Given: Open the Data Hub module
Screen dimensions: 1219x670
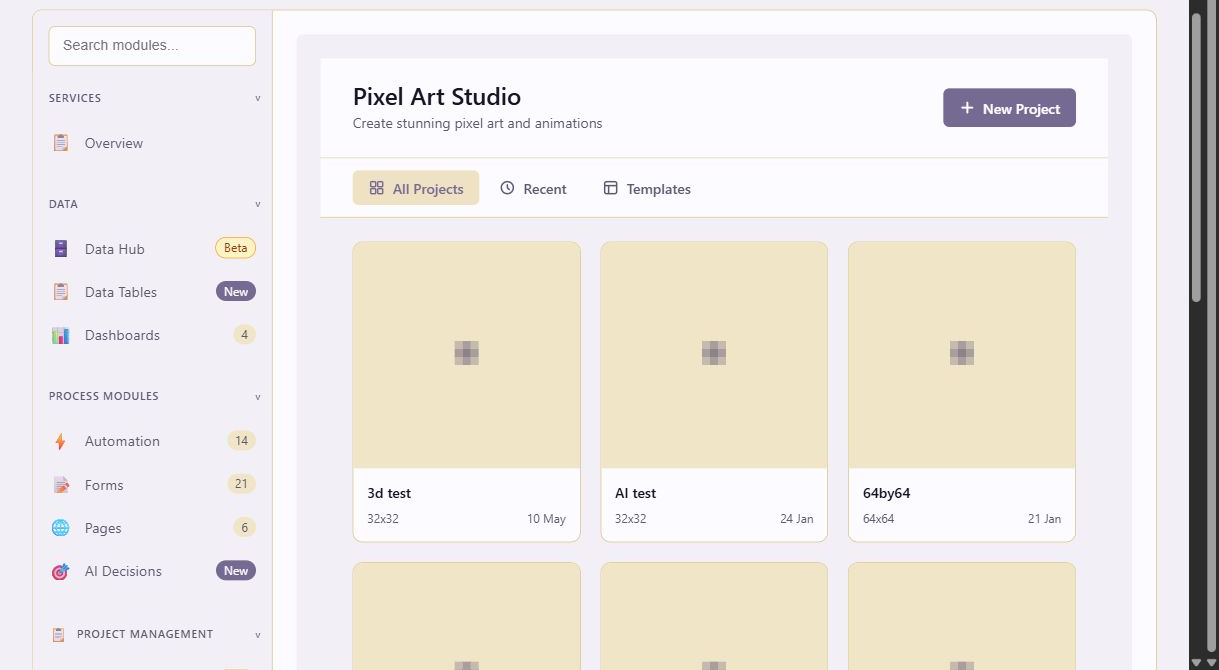Looking at the screenshot, I should [152, 249].
